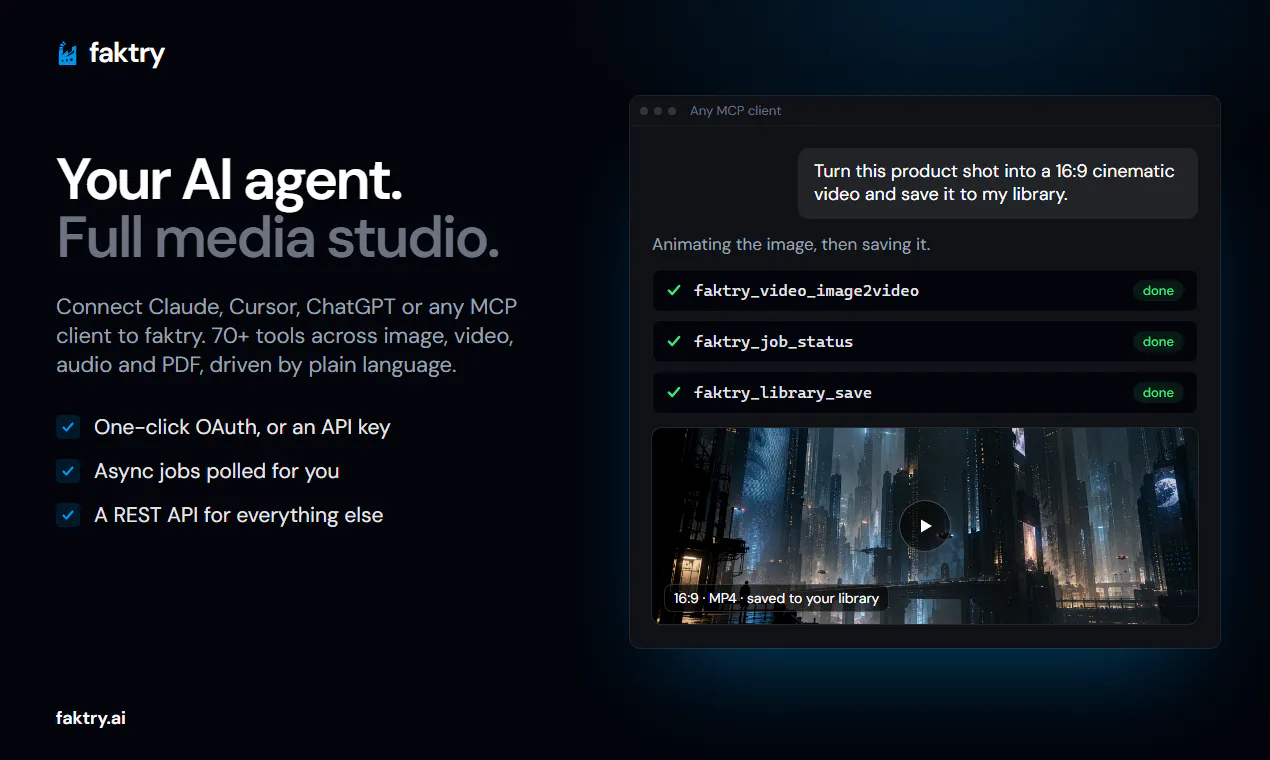Image resolution: width=1270 pixels, height=760 pixels.
Task: Click the done badge for faktry_library_save
Action: (x=1158, y=393)
